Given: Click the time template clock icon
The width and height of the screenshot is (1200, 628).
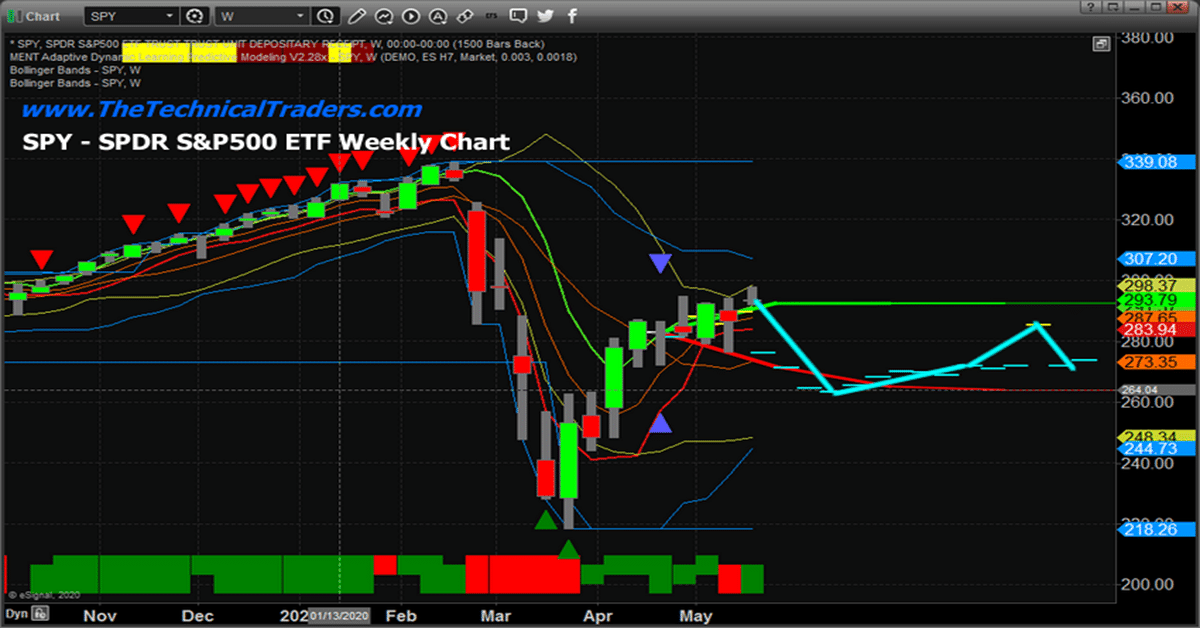Looking at the screenshot, I should [x=324, y=16].
